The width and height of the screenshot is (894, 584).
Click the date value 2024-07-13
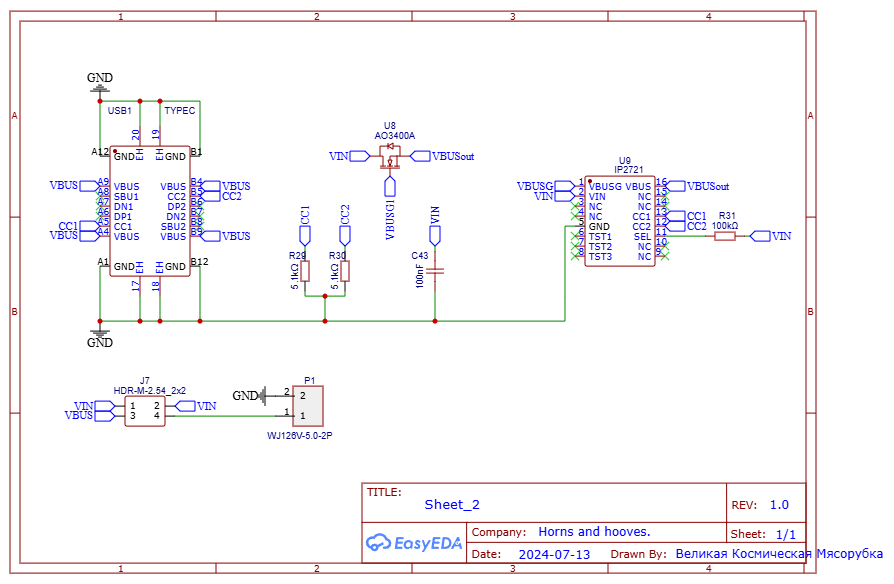click(555, 554)
